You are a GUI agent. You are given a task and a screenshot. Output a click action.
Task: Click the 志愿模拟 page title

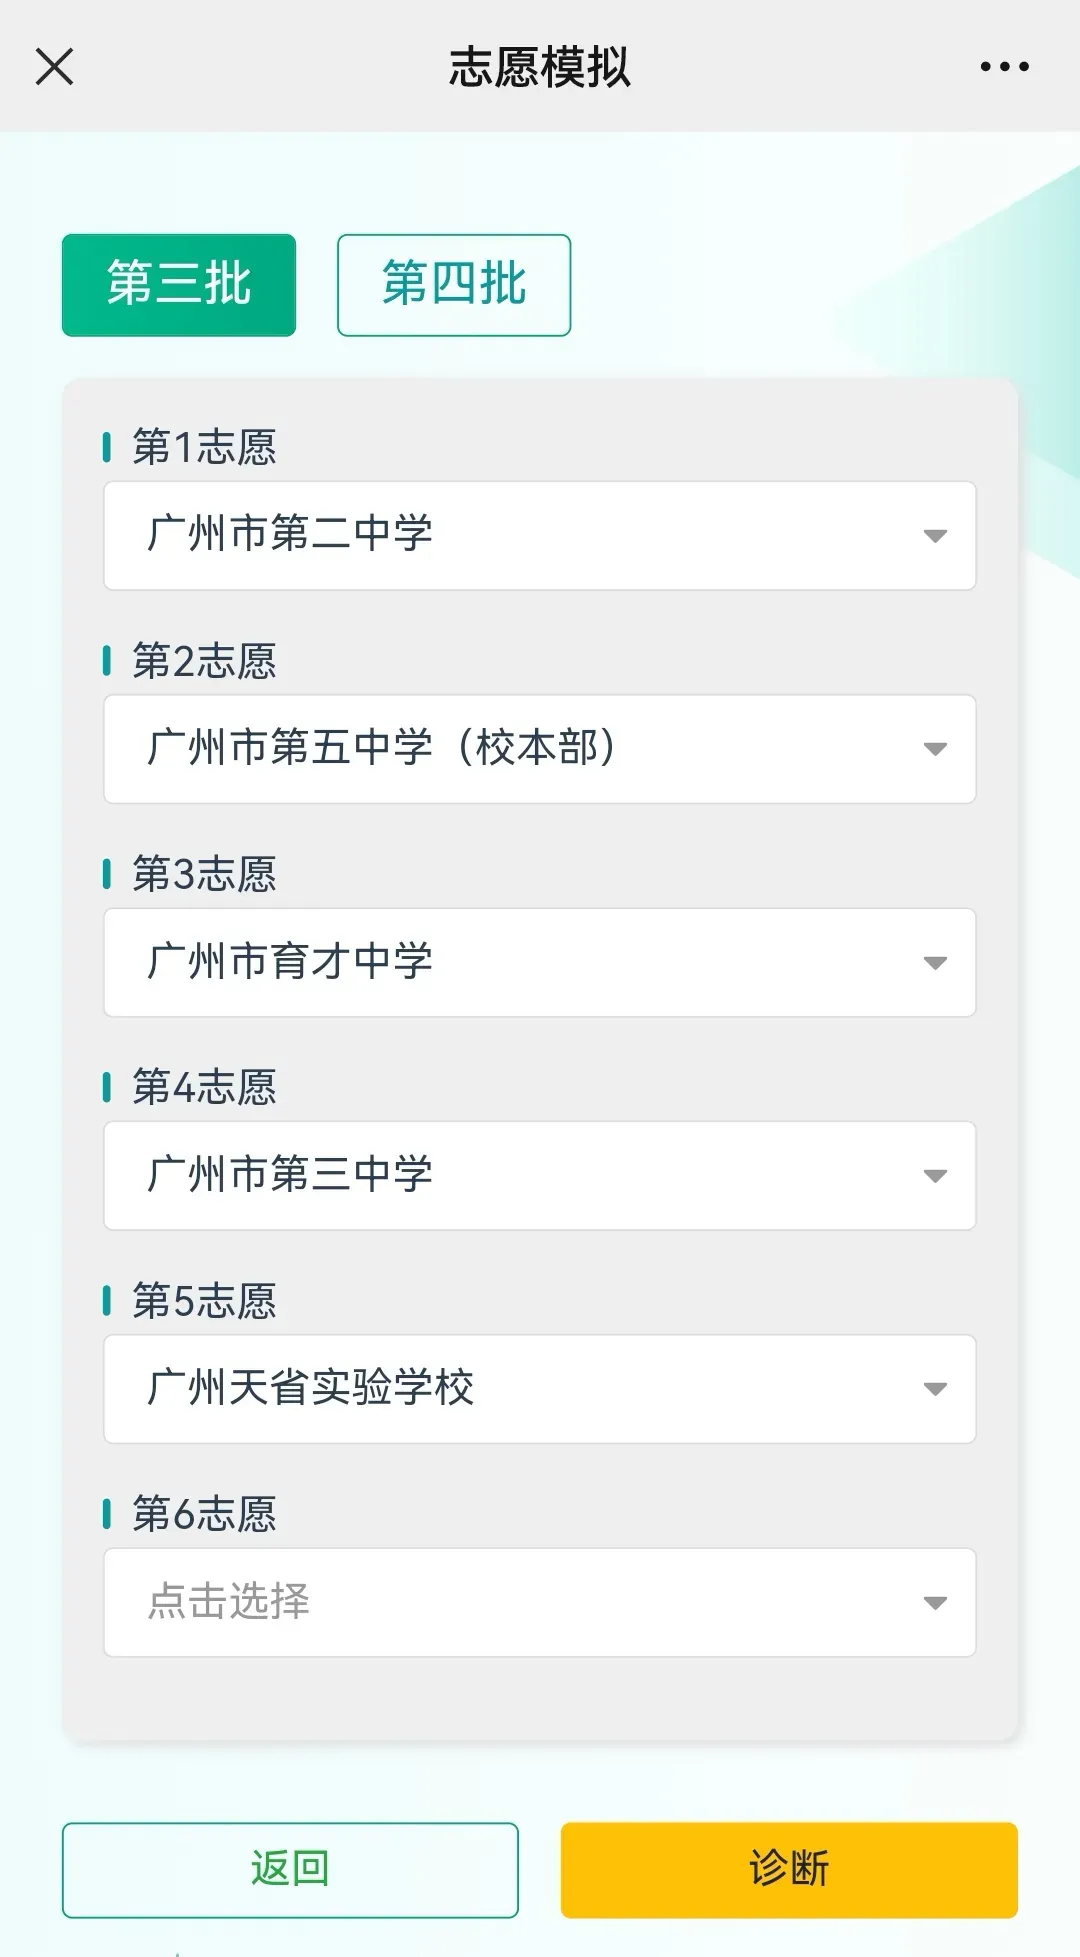[x=539, y=67]
